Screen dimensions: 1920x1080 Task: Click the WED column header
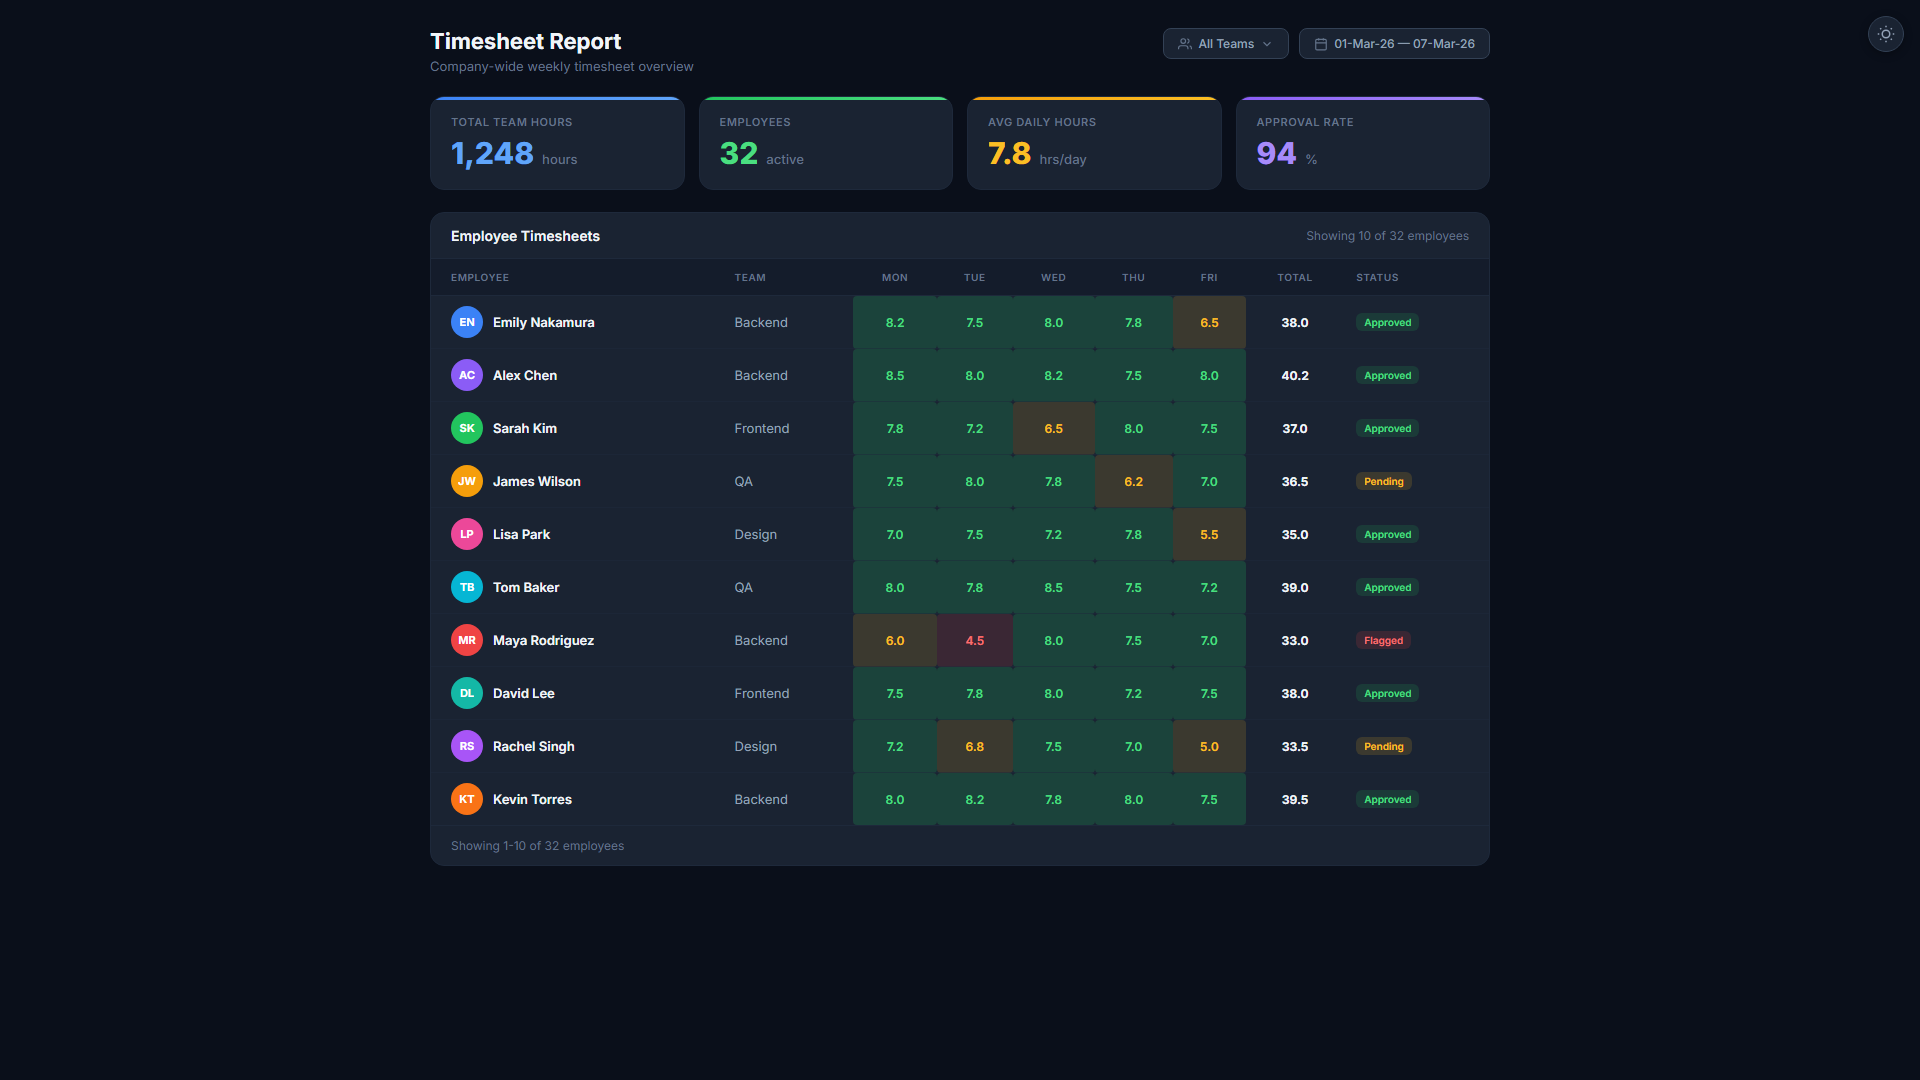tap(1054, 278)
